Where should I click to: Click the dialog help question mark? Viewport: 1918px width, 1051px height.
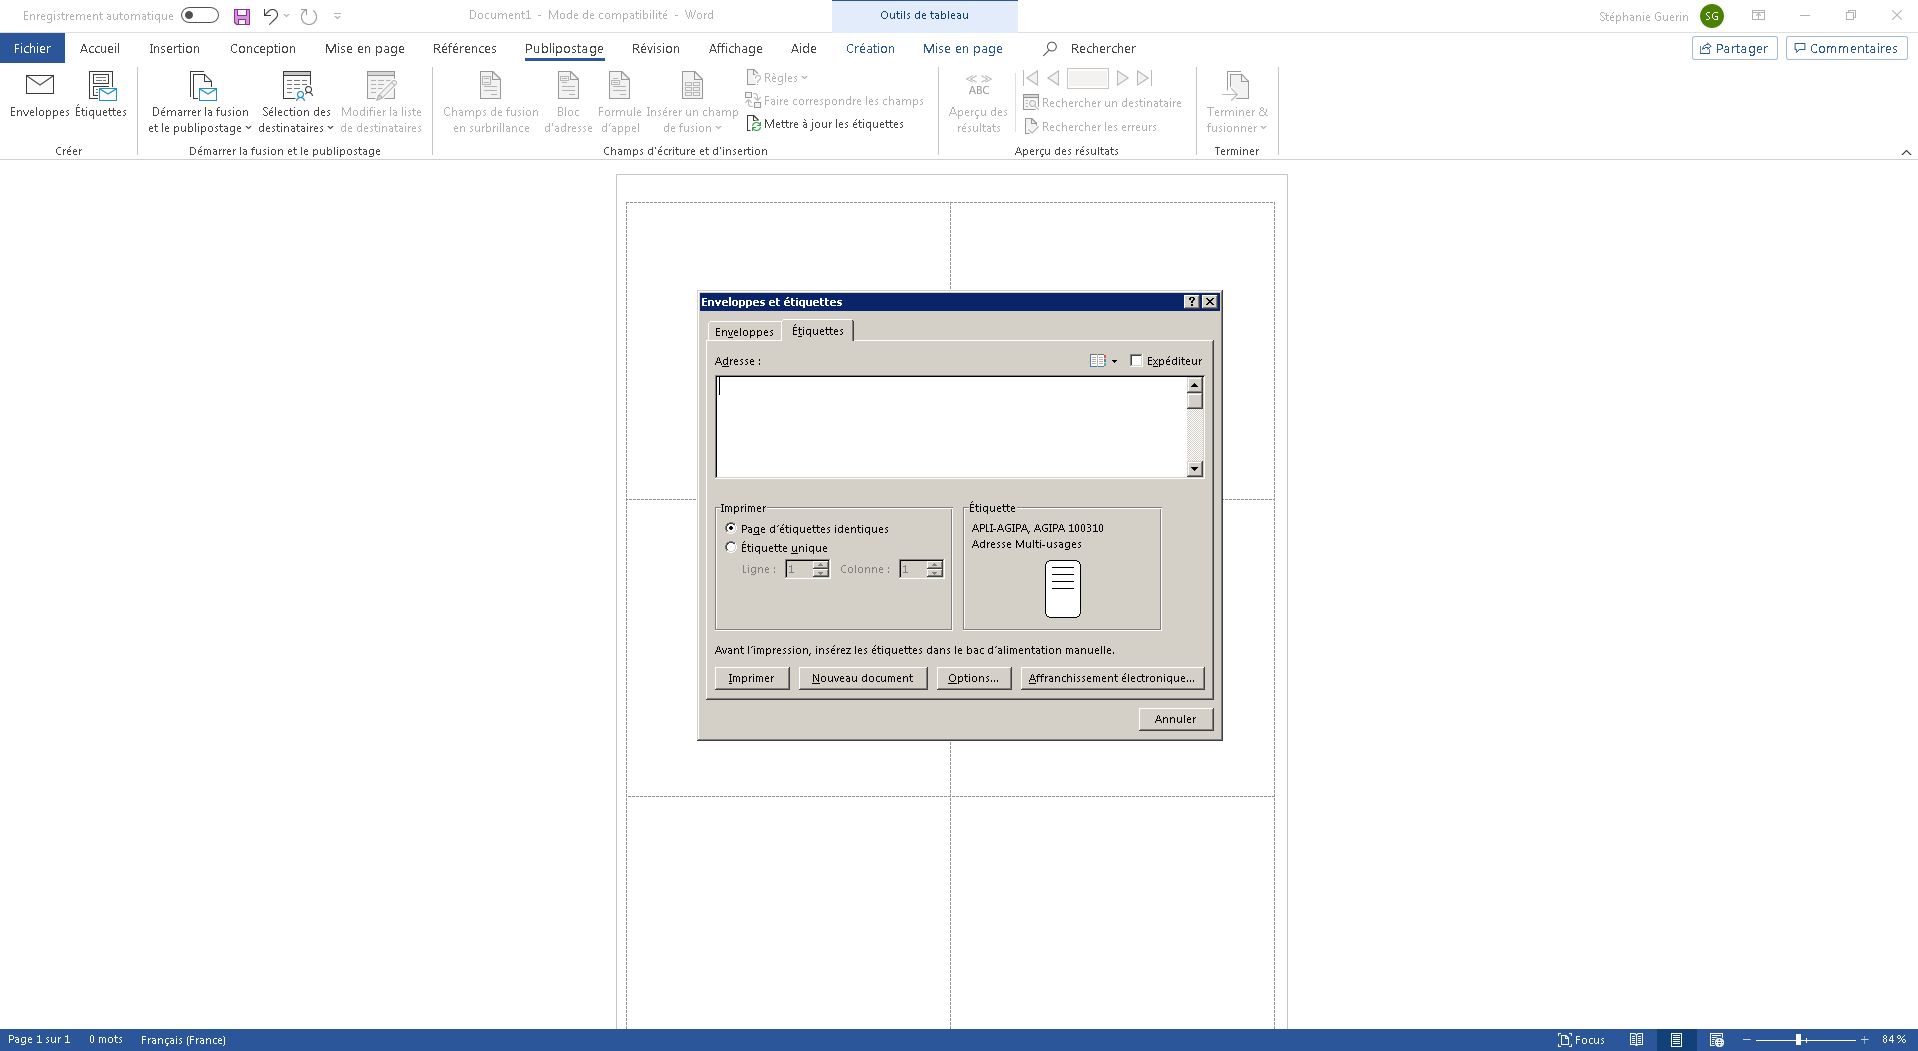pos(1191,302)
